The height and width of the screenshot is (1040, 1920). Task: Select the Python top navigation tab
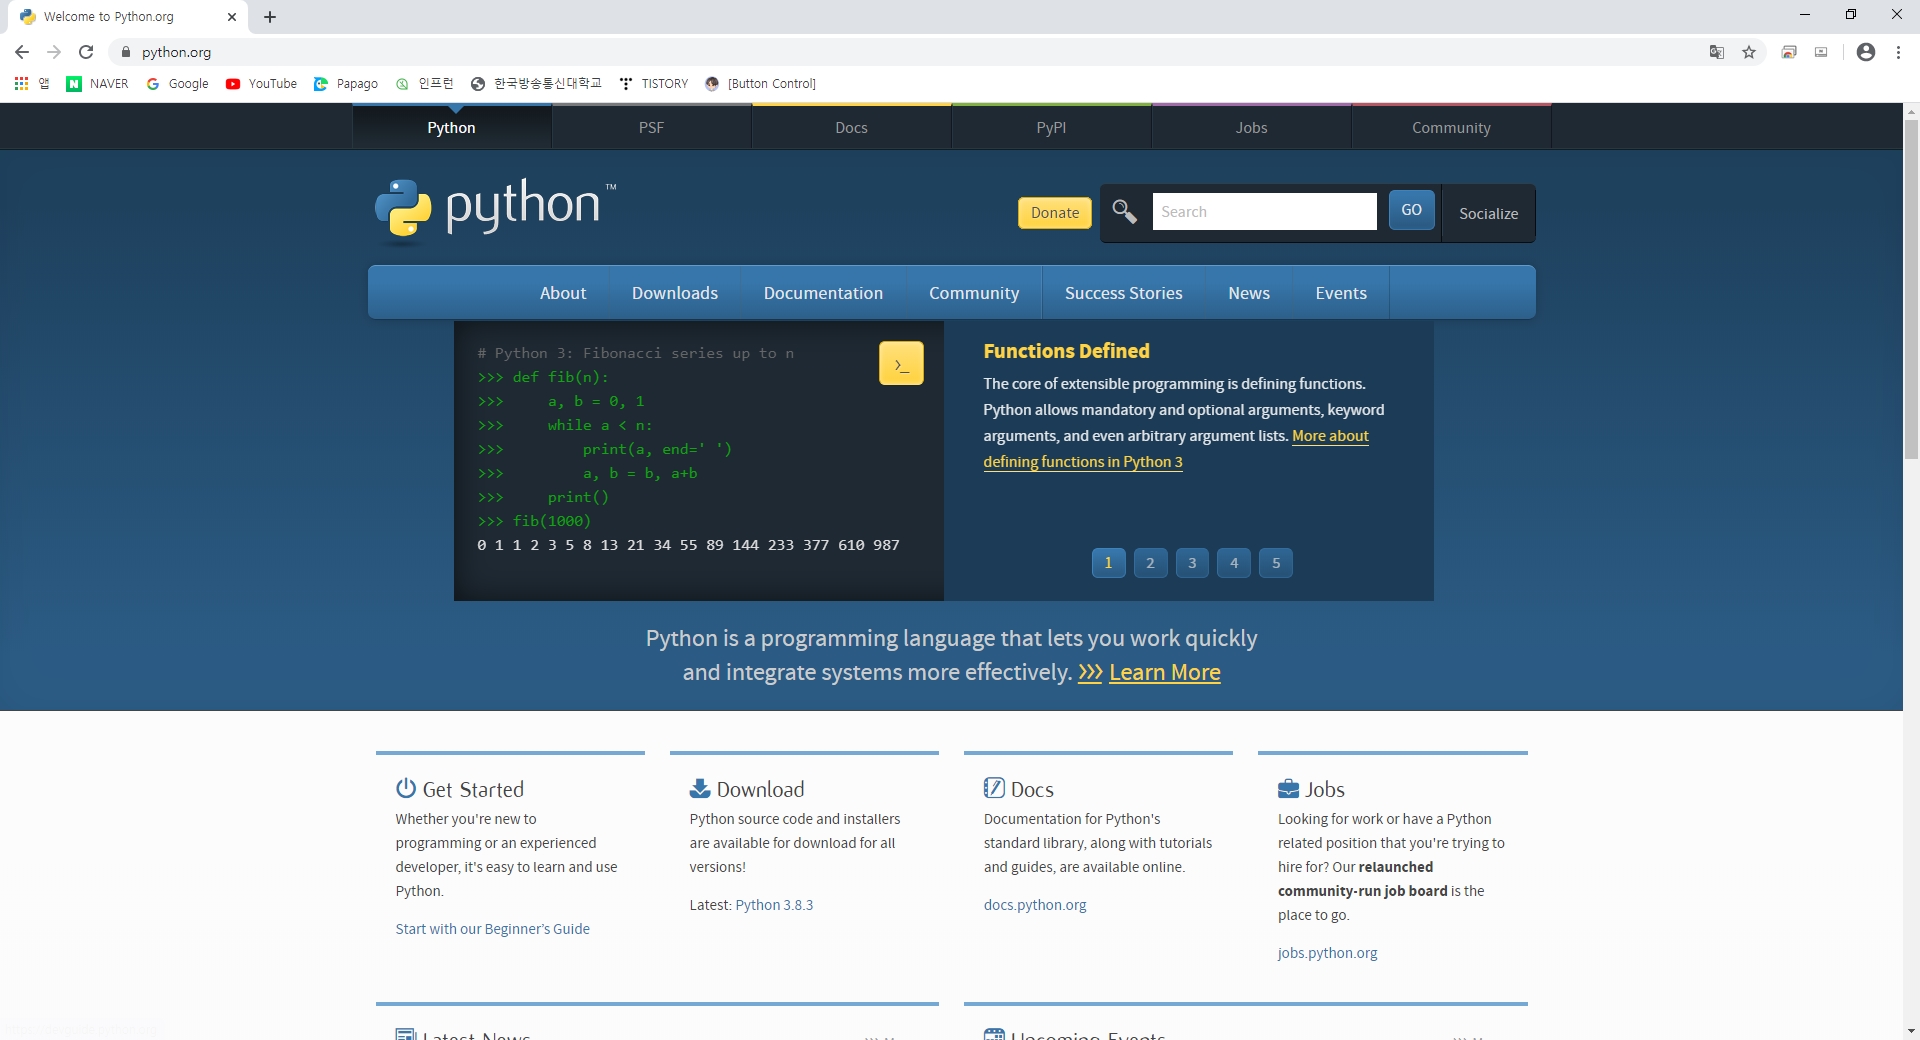pyautogui.click(x=452, y=127)
